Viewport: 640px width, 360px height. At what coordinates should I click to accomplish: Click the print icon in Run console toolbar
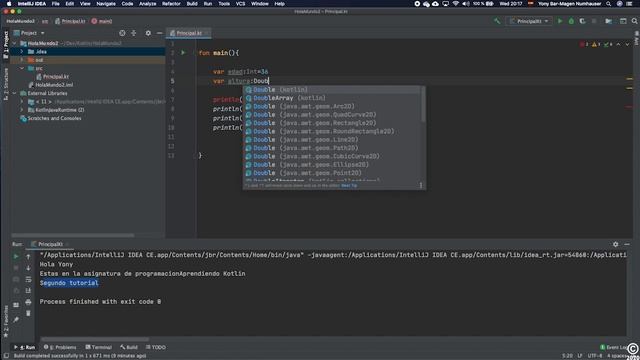click(28, 302)
